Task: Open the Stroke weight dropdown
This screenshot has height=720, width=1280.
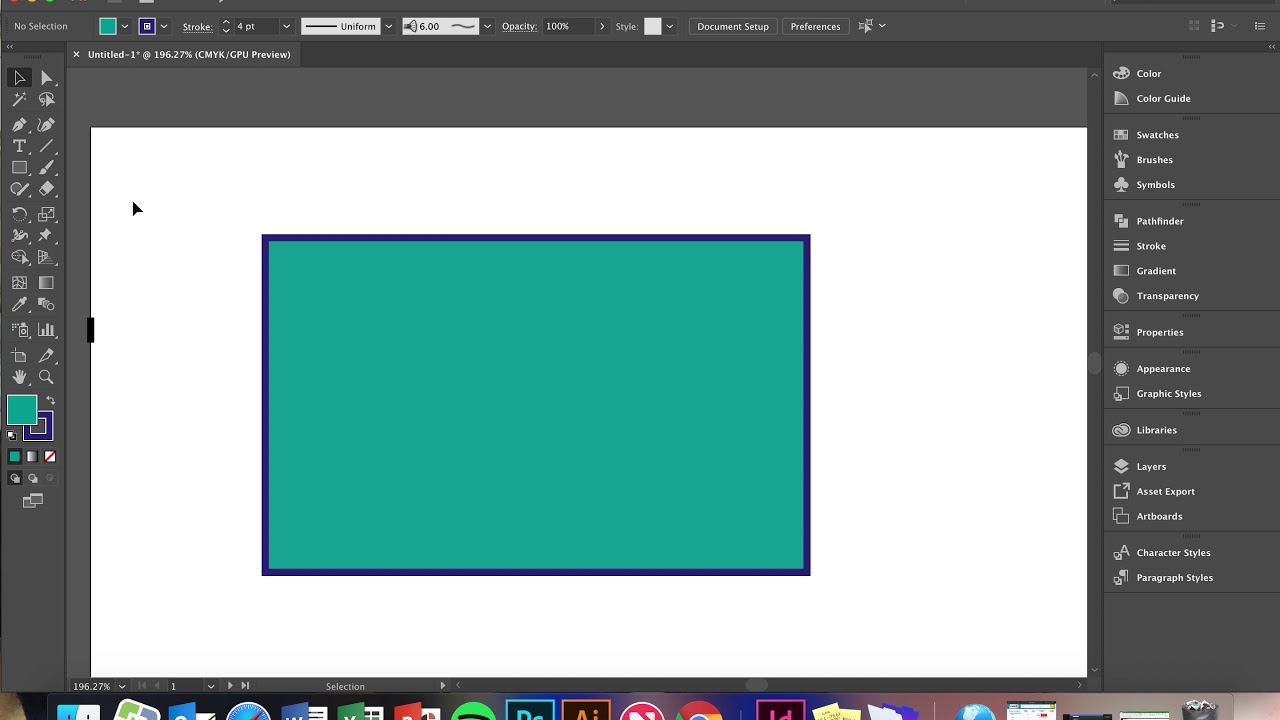Action: click(x=286, y=26)
